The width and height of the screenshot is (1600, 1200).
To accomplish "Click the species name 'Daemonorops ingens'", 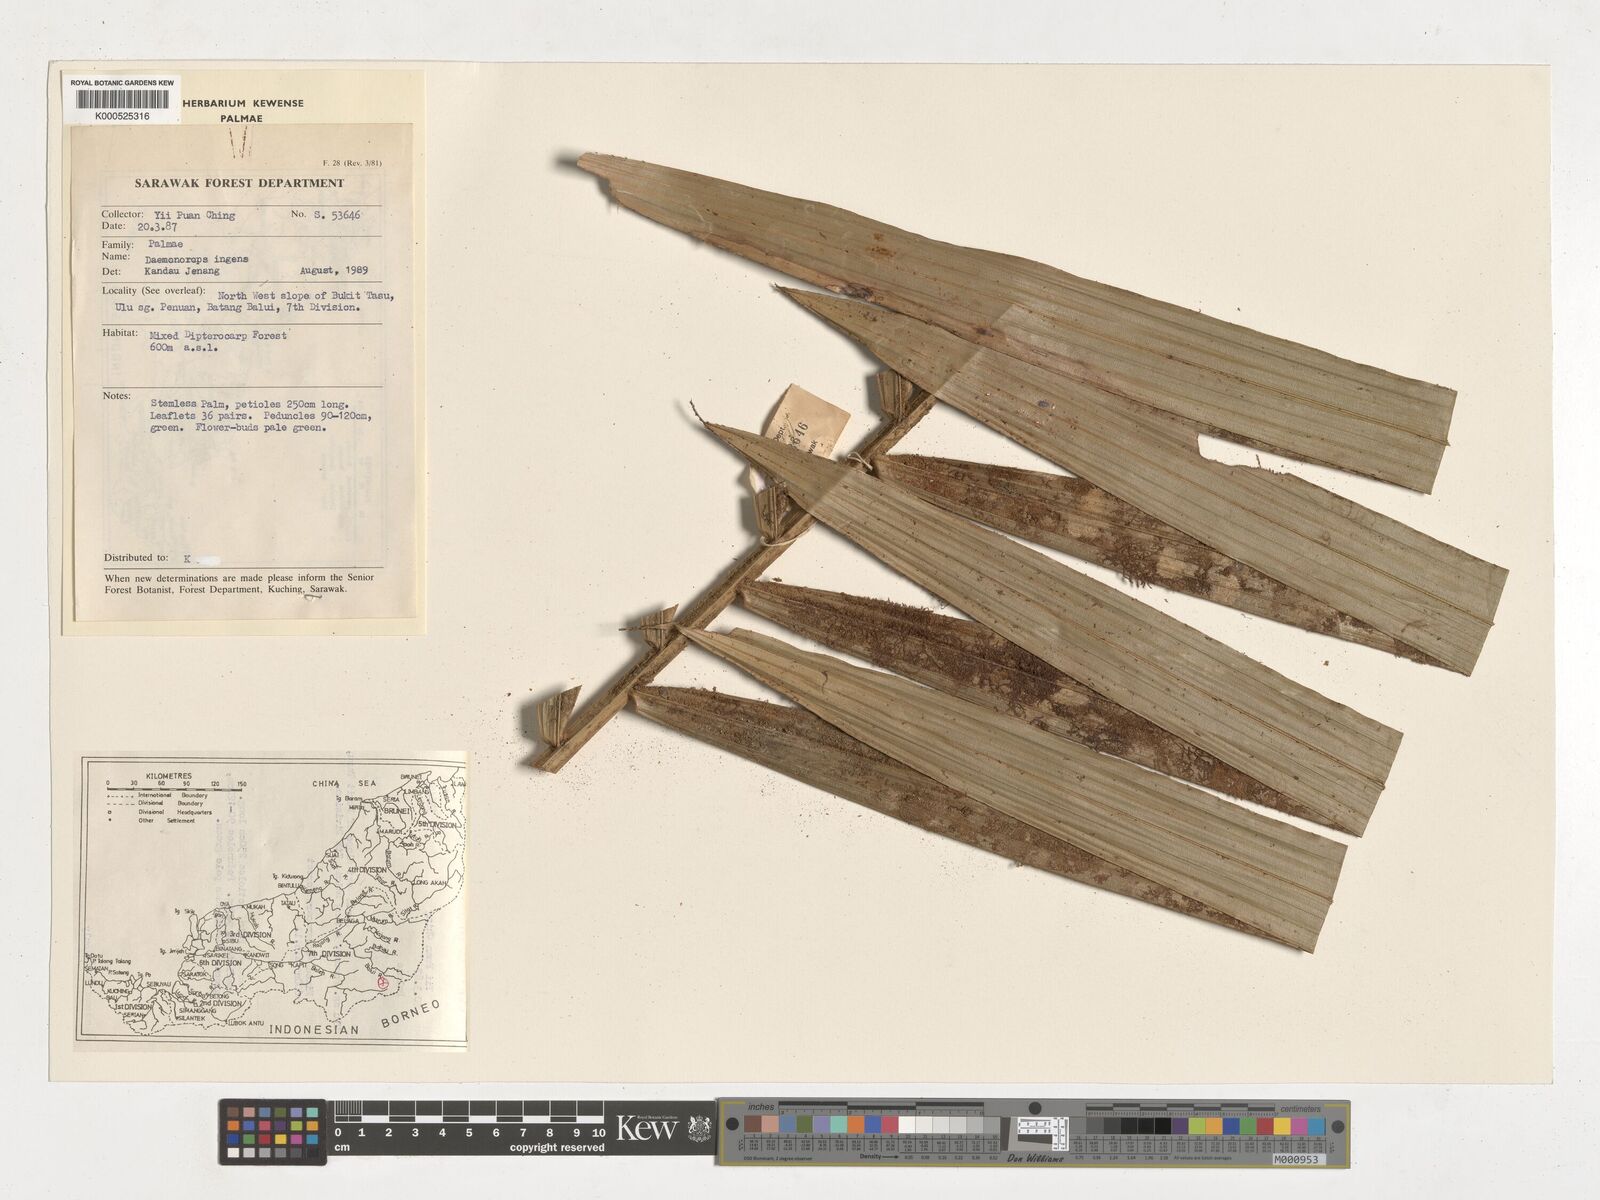I will click(x=196, y=259).
